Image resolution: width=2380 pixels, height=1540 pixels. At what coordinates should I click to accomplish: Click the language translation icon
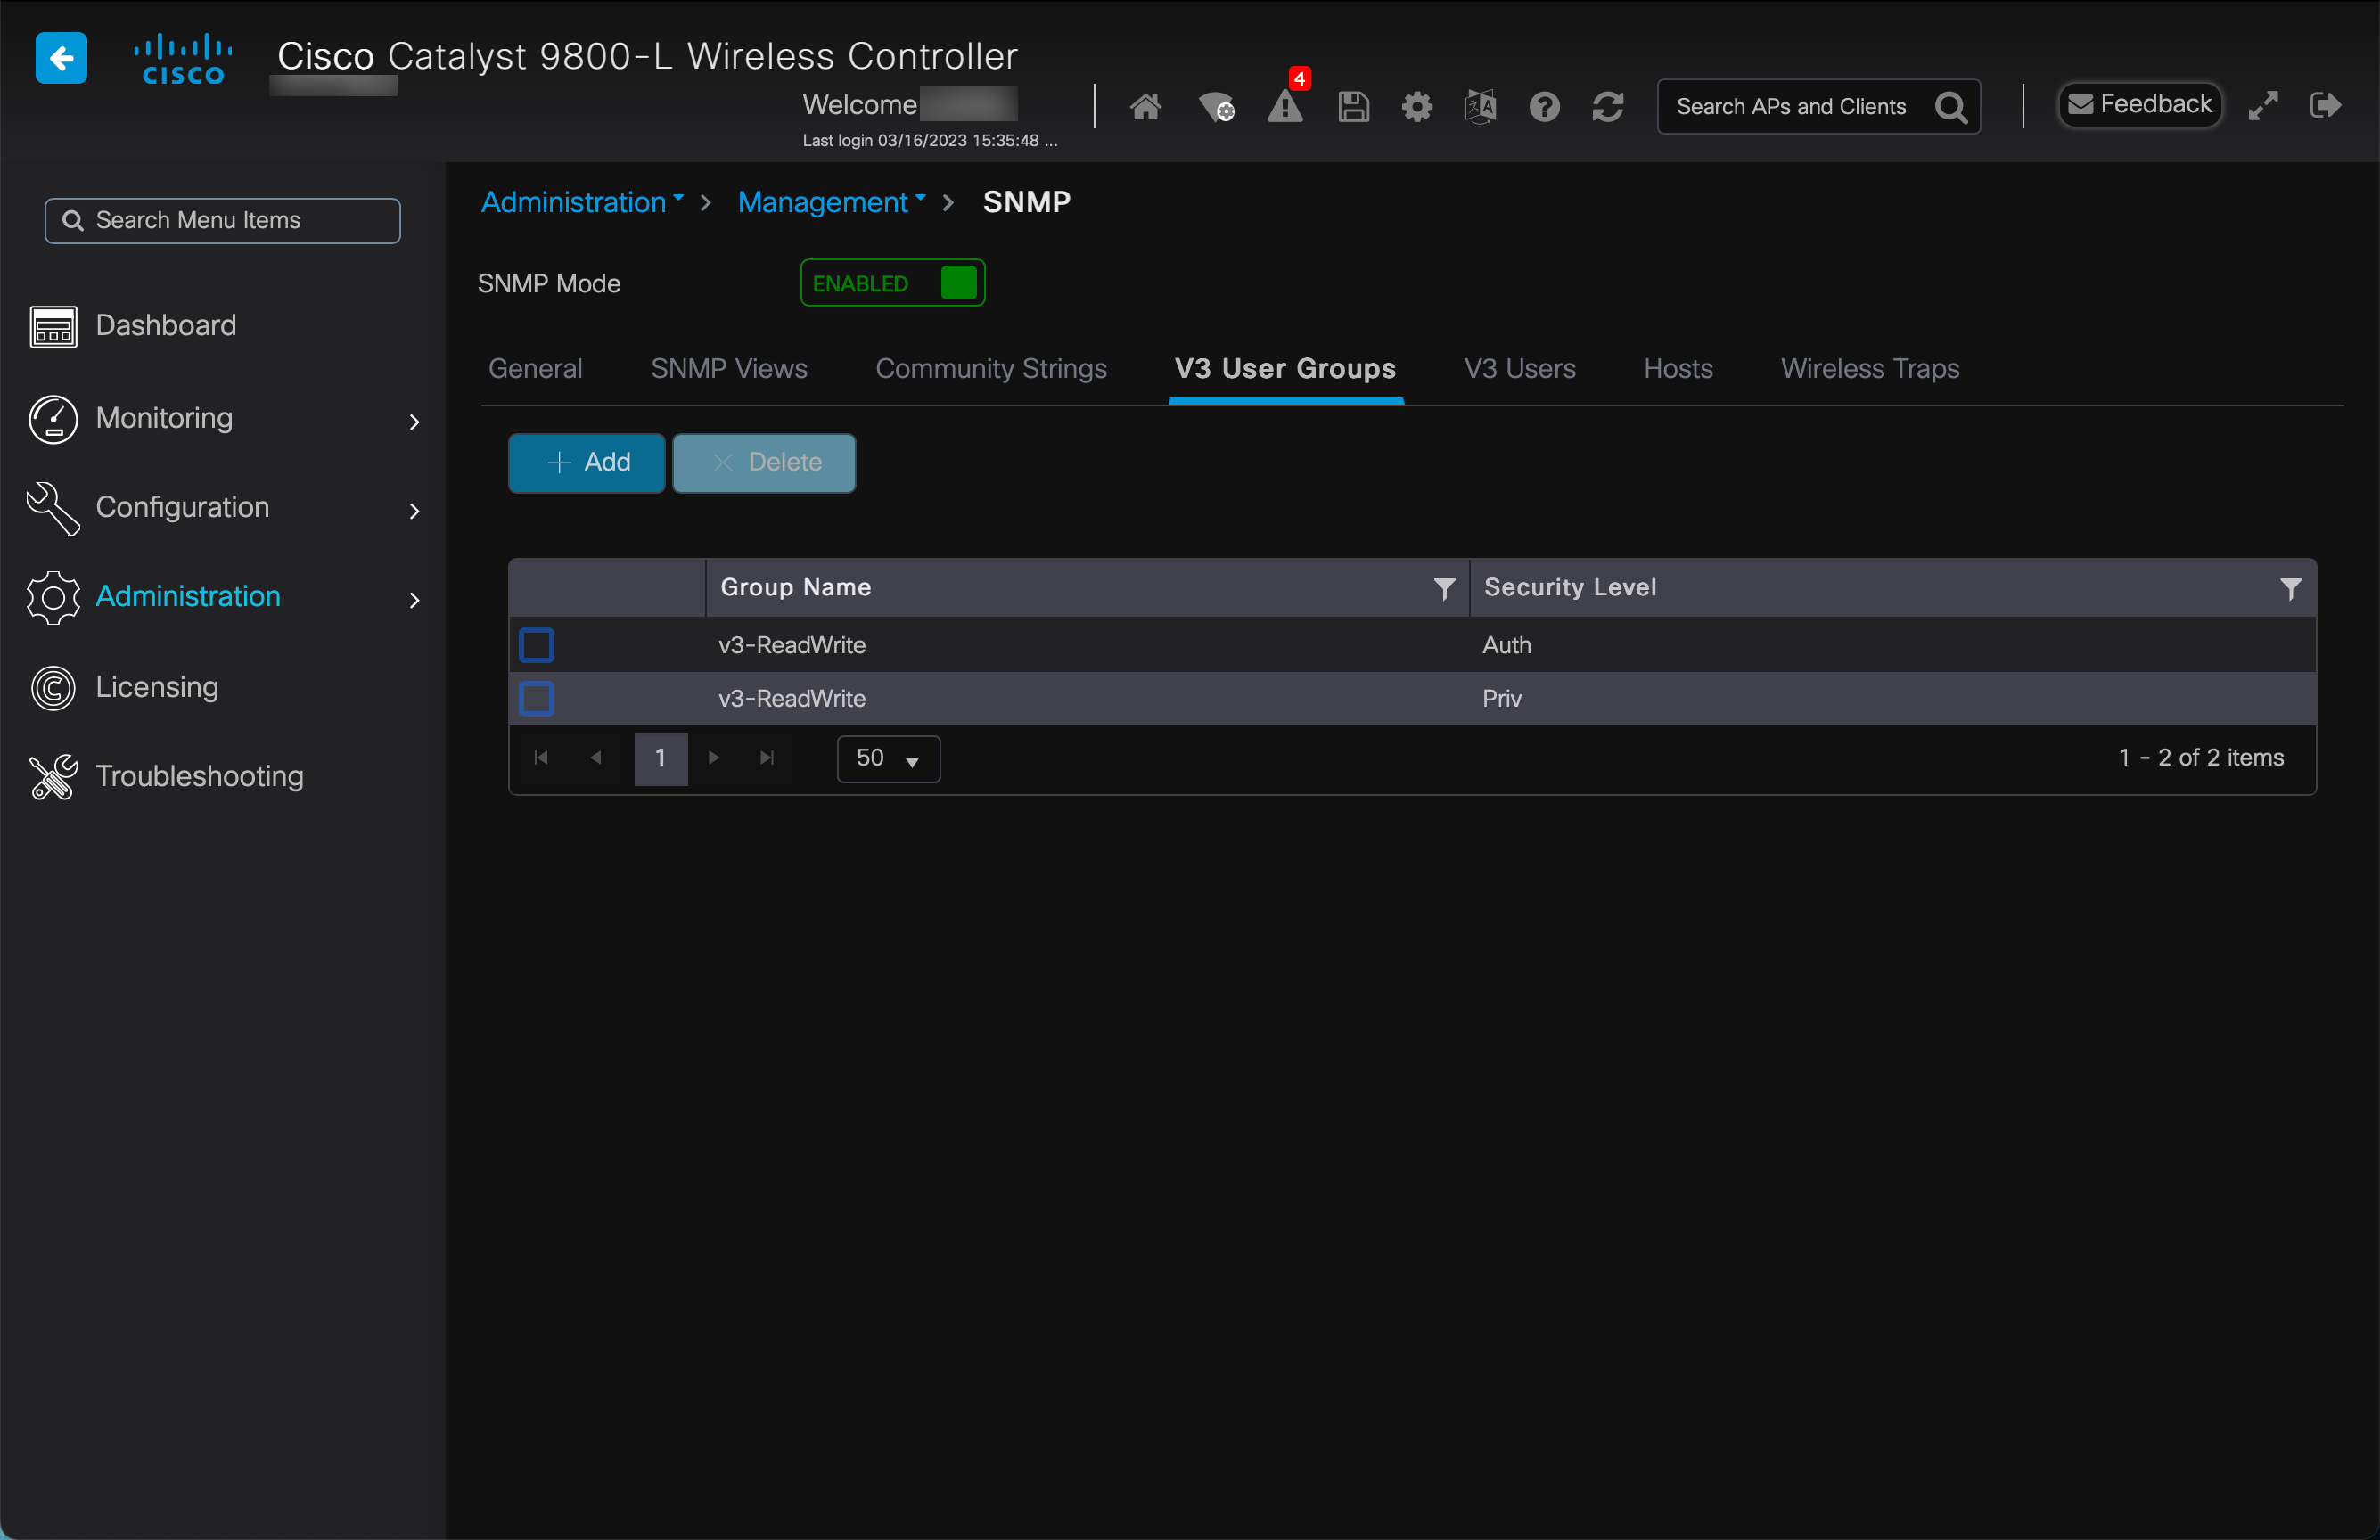1480,106
